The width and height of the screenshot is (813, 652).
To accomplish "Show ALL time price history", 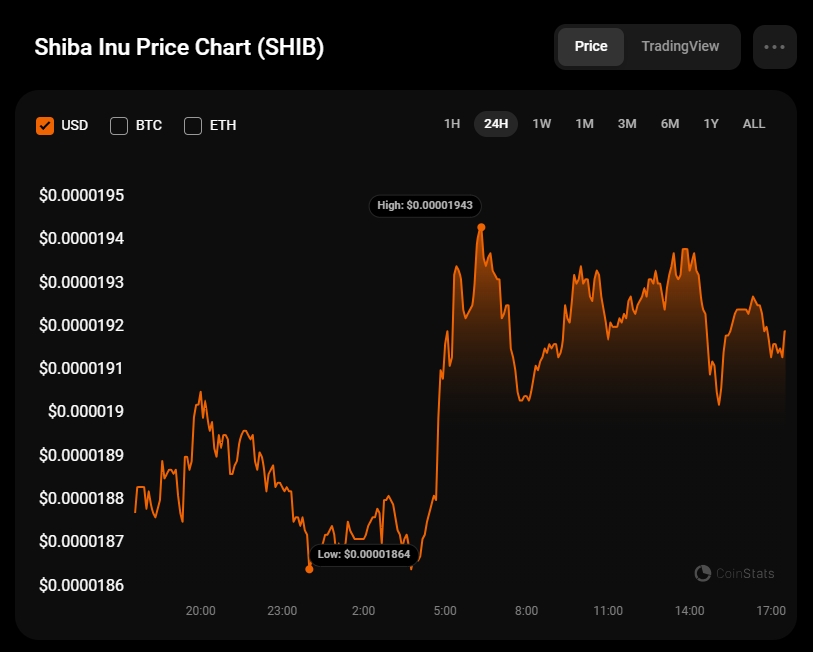I will (754, 124).
